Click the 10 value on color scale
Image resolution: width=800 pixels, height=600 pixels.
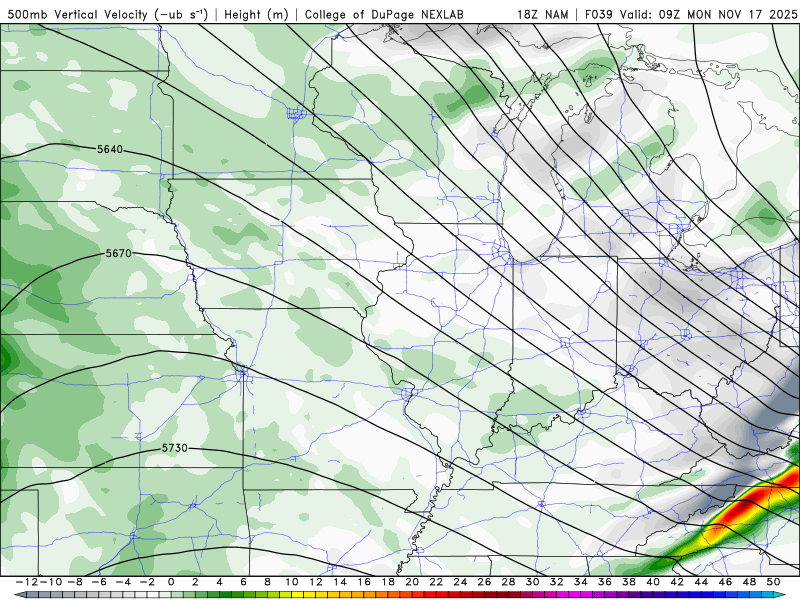click(x=291, y=582)
